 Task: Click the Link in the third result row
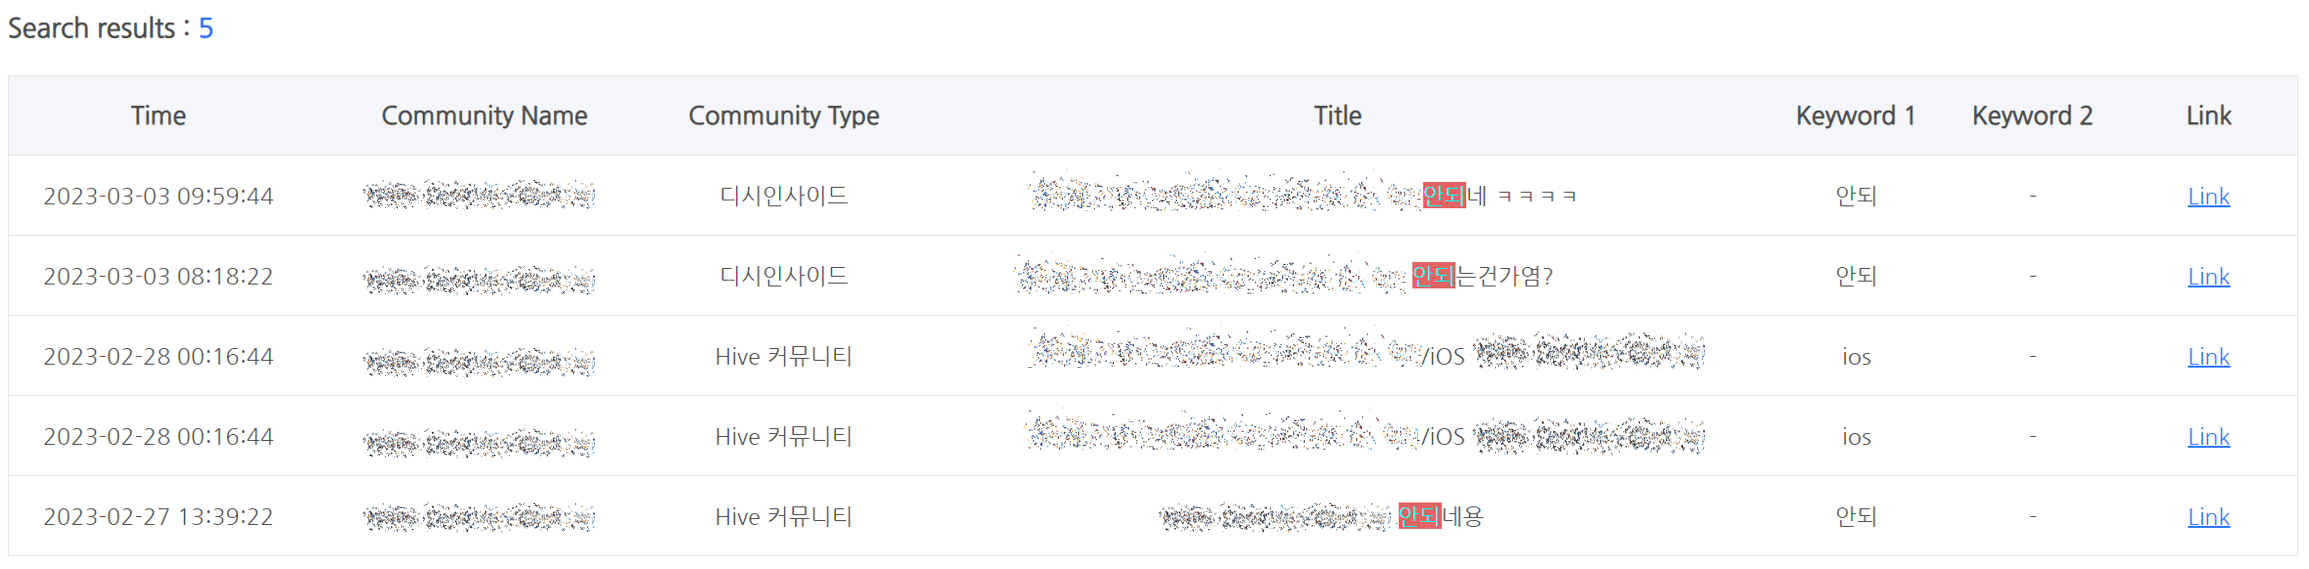(2208, 356)
